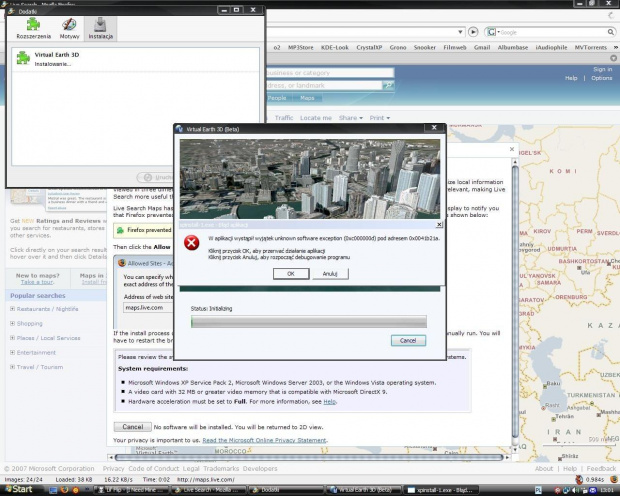The width and height of the screenshot is (620, 496).
Task: Cancel the Virtual Earth 3D installer
Action: [x=408, y=341]
